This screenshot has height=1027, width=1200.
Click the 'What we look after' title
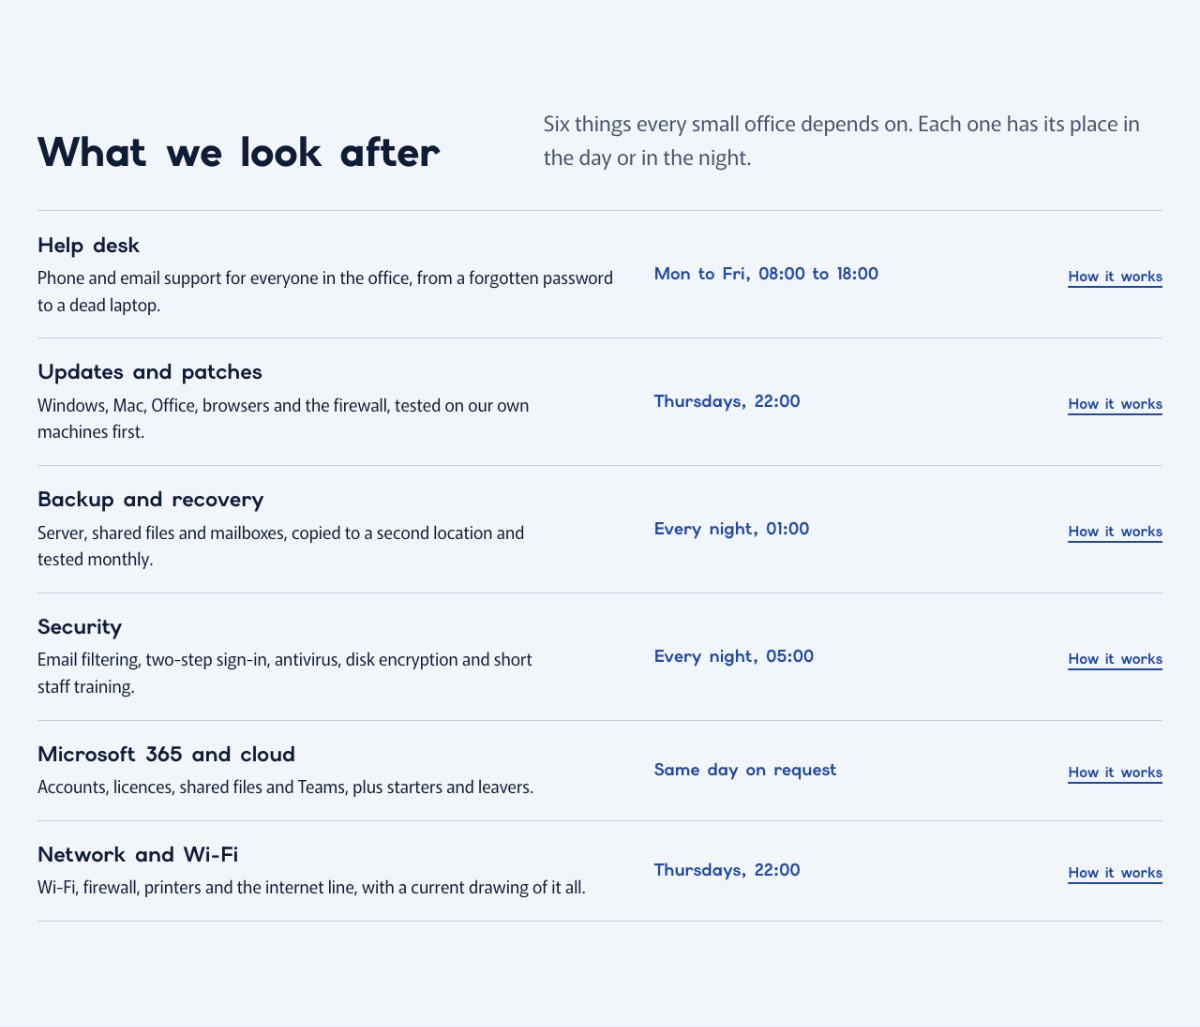(239, 152)
